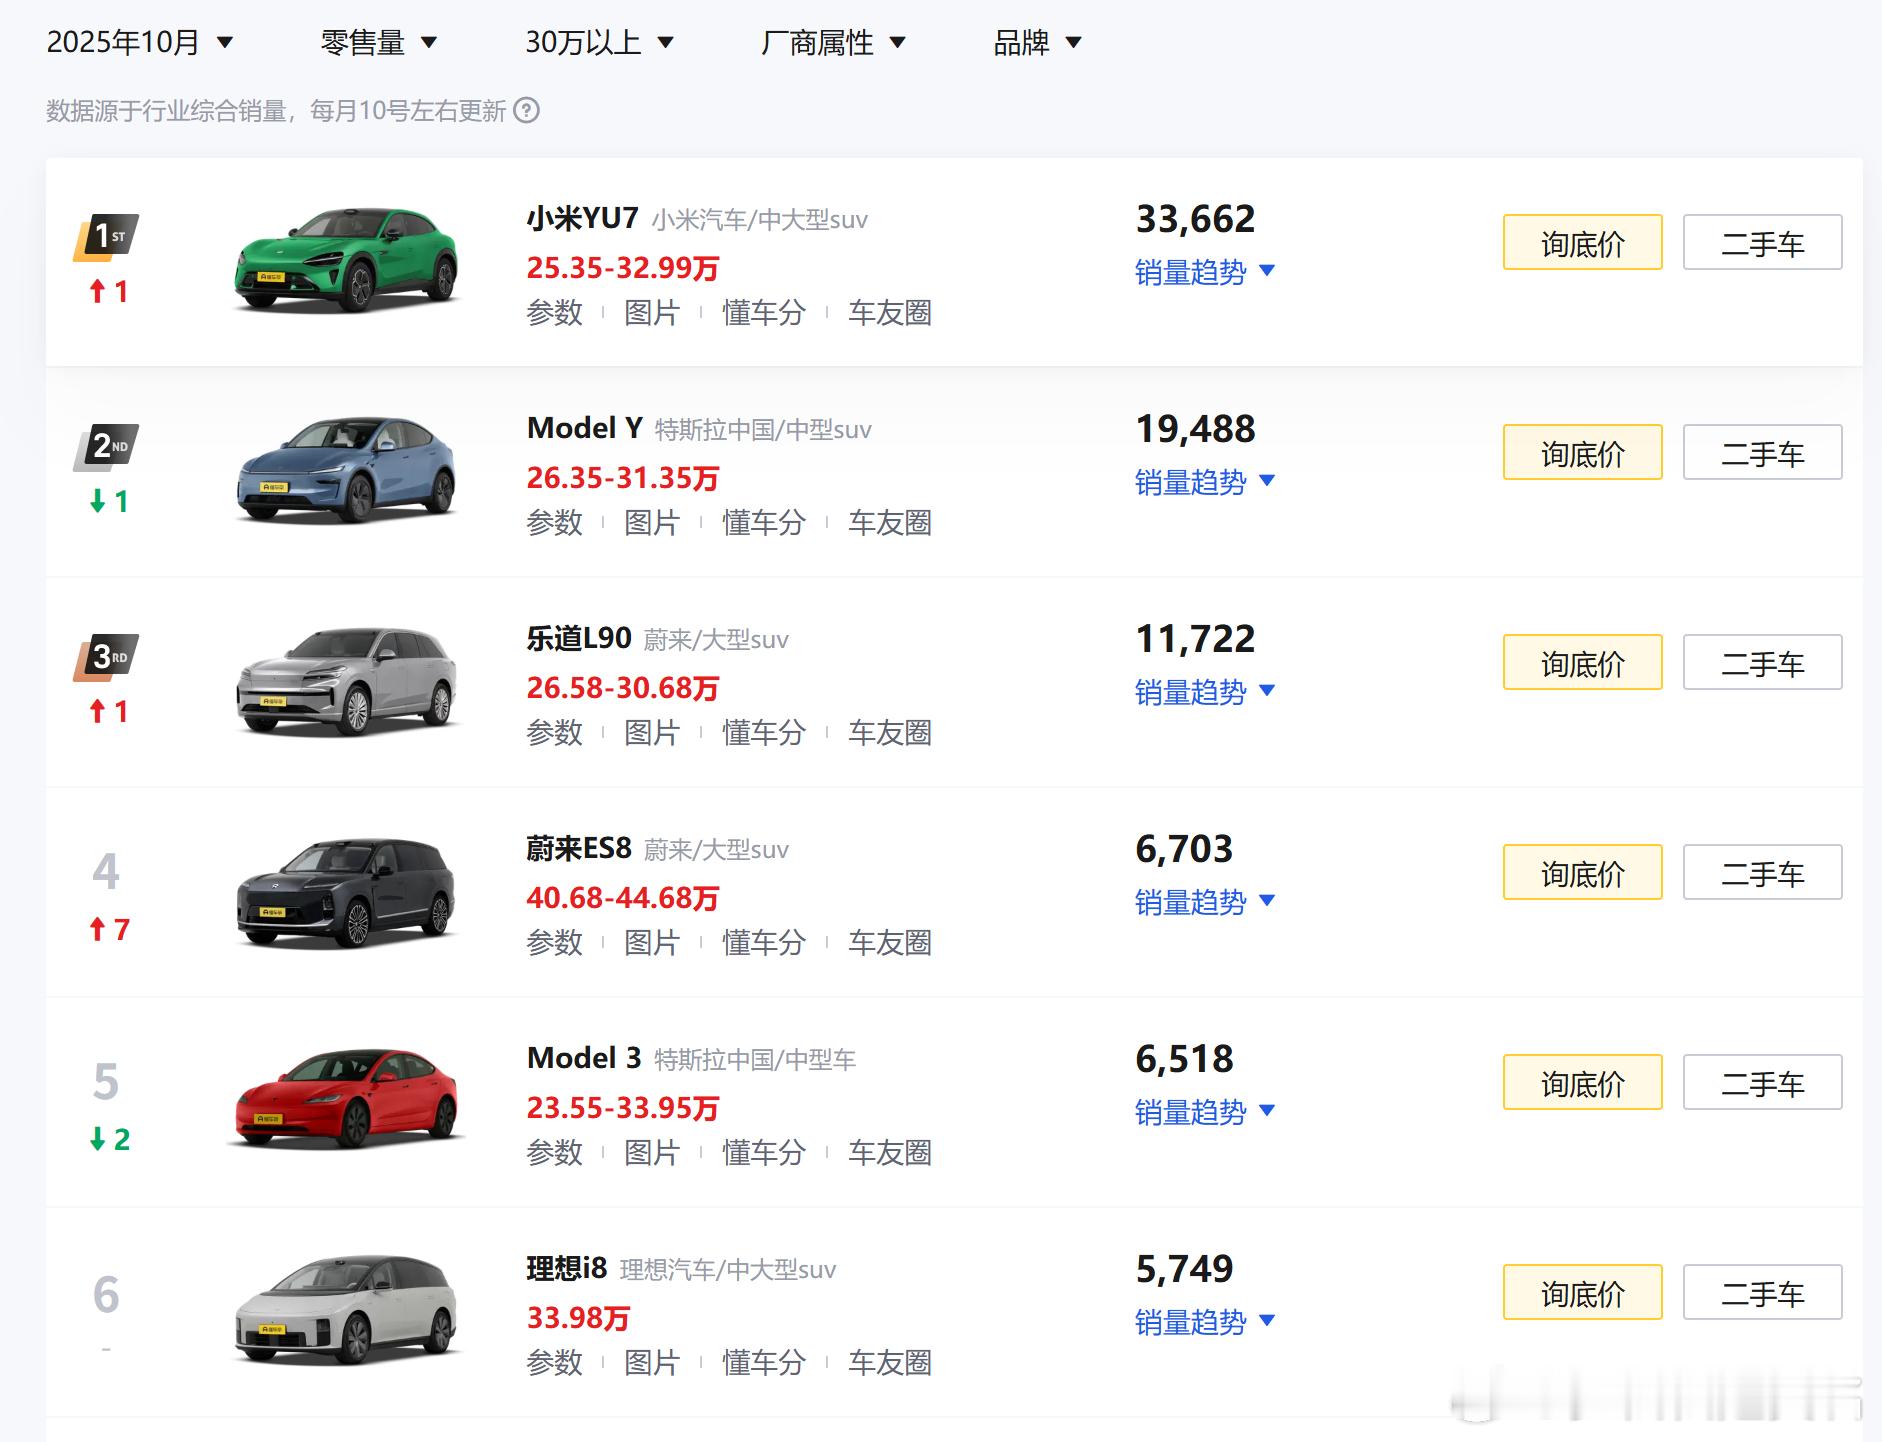Open 二手车 for 小米YU7
The width and height of the screenshot is (1882, 1442).
pyautogui.click(x=1763, y=242)
